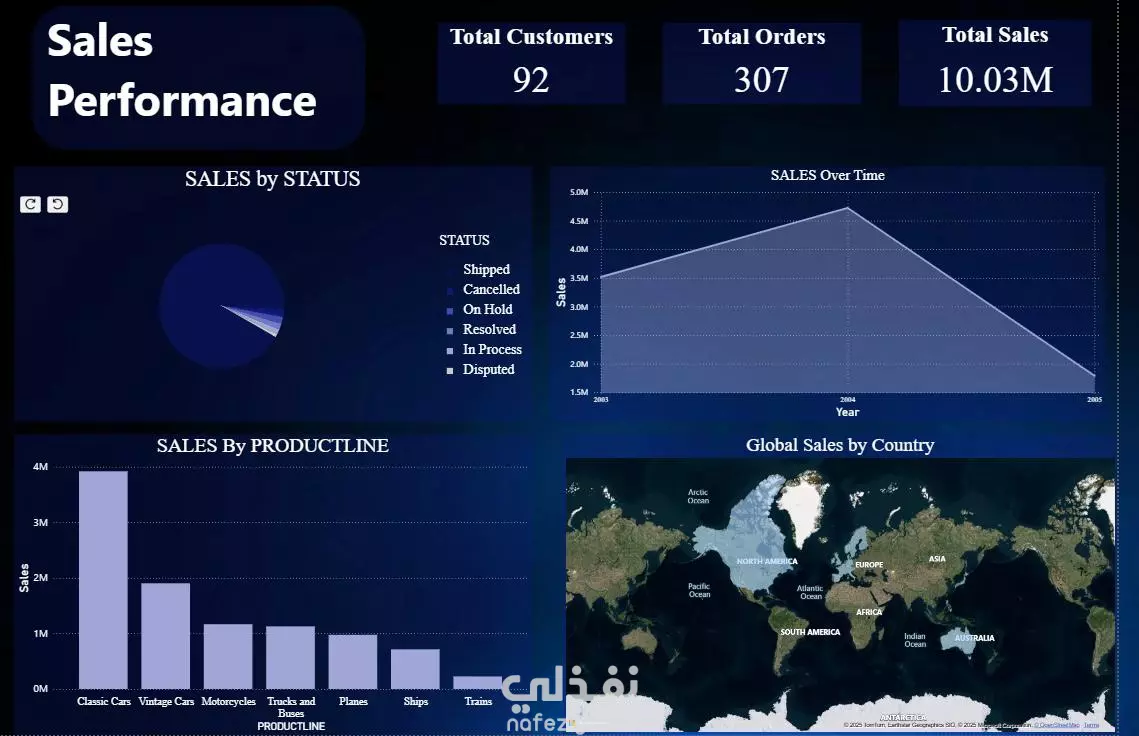
Task: Click the PRODUCTLINE axis title
Action: (291, 726)
